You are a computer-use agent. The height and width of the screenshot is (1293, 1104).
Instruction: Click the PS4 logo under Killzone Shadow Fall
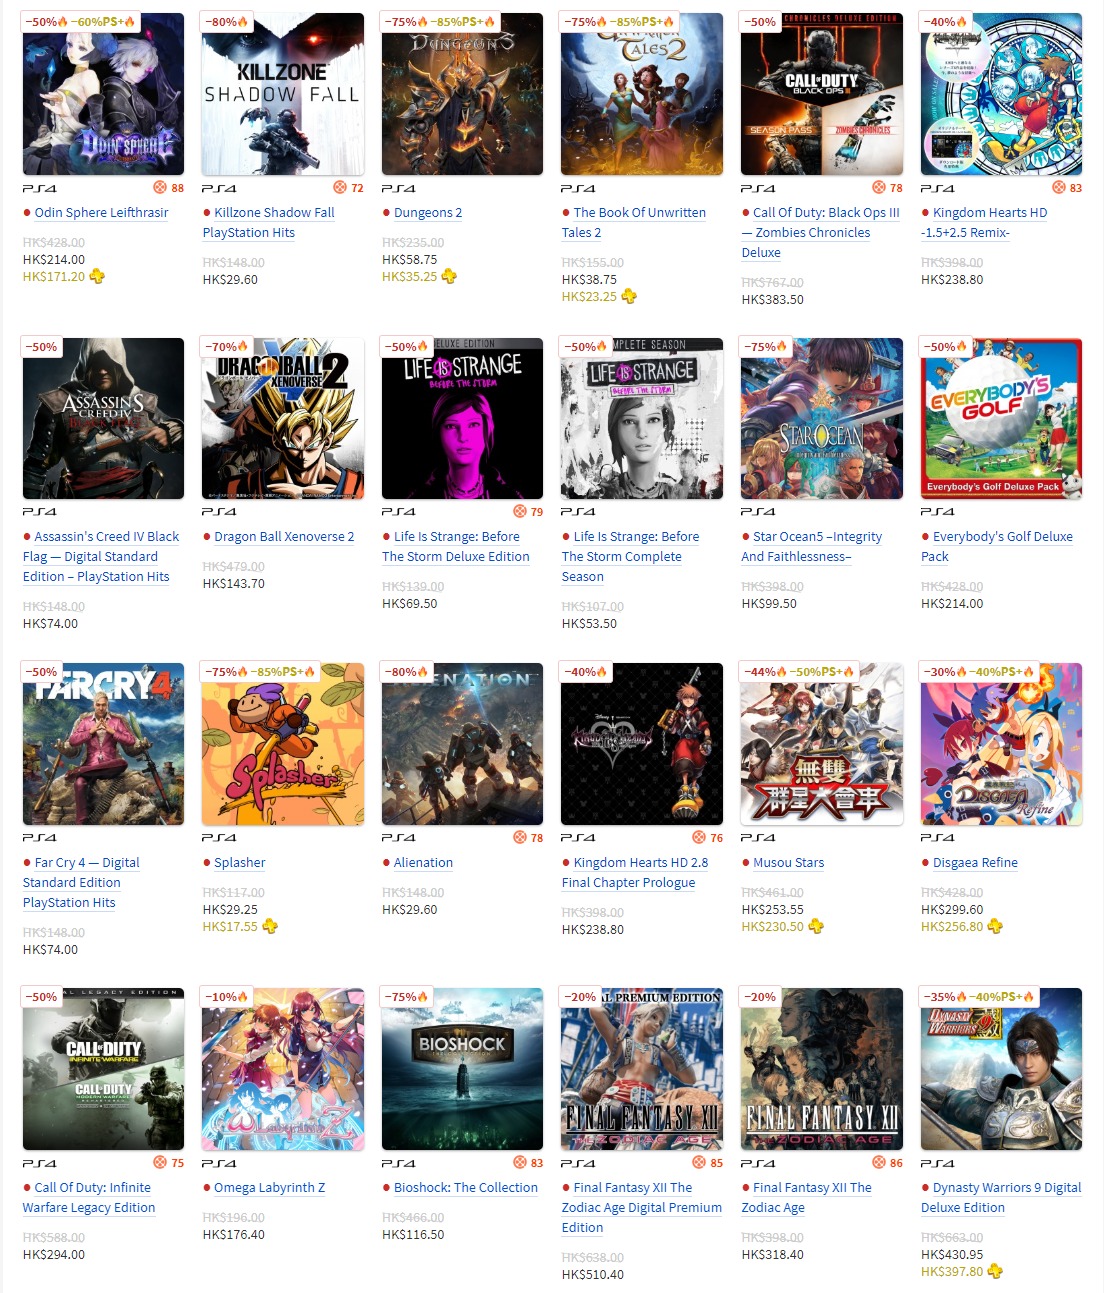pyautogui.click(x=219, y=188)
